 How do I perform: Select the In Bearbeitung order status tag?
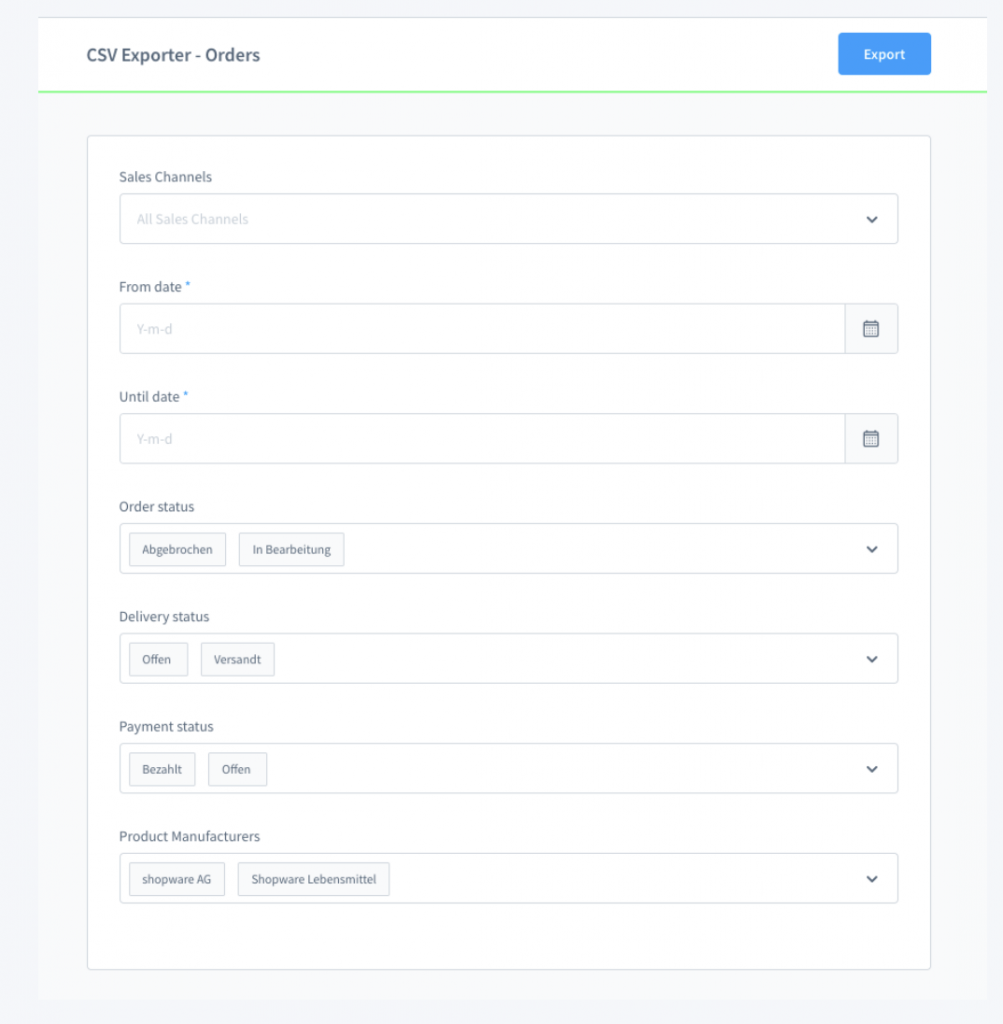[x=291, y=549]
